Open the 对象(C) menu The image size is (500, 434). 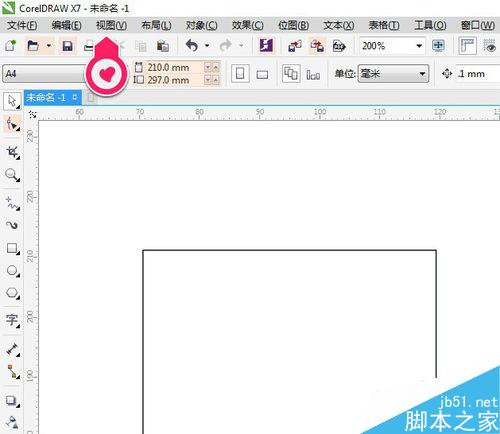pos(202,25)
